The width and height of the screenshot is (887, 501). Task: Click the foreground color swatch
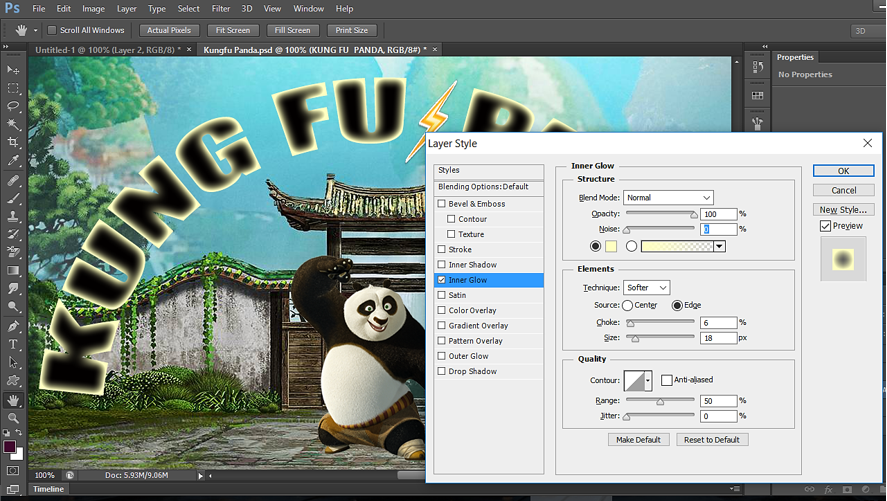(x=10, y=447)
